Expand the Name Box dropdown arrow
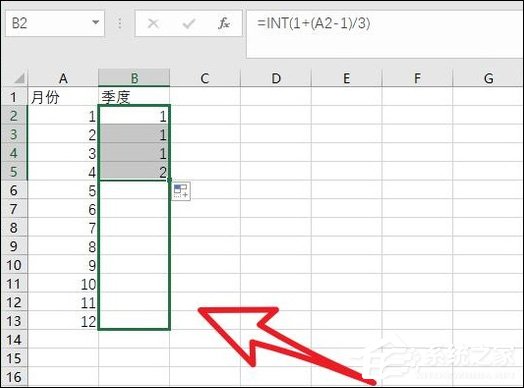 pos(96,23)
